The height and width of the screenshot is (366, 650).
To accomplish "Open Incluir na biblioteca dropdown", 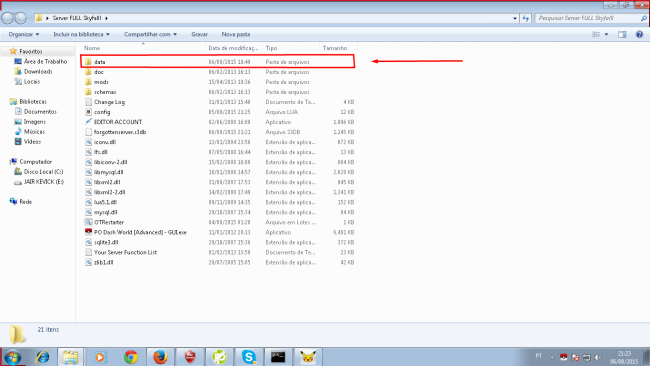I will [81, 34].
